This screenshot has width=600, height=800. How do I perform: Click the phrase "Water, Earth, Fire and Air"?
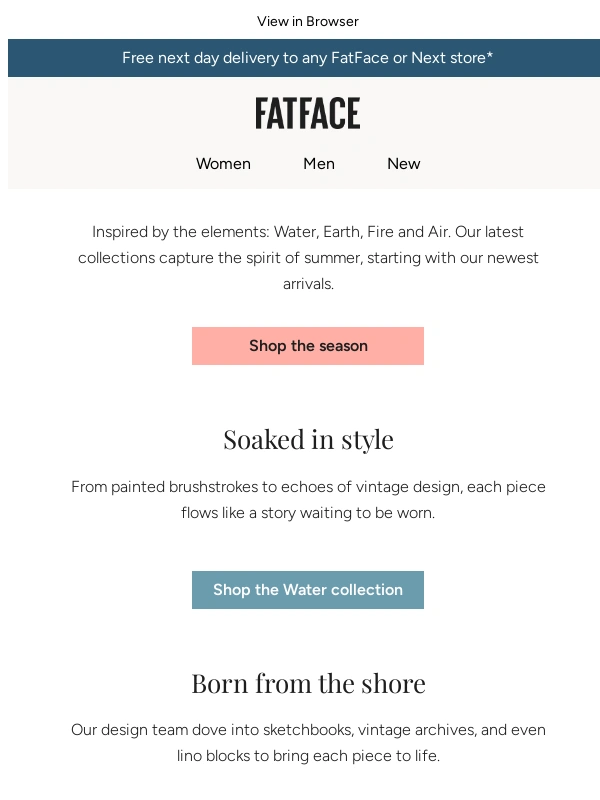tap(362, 232)
